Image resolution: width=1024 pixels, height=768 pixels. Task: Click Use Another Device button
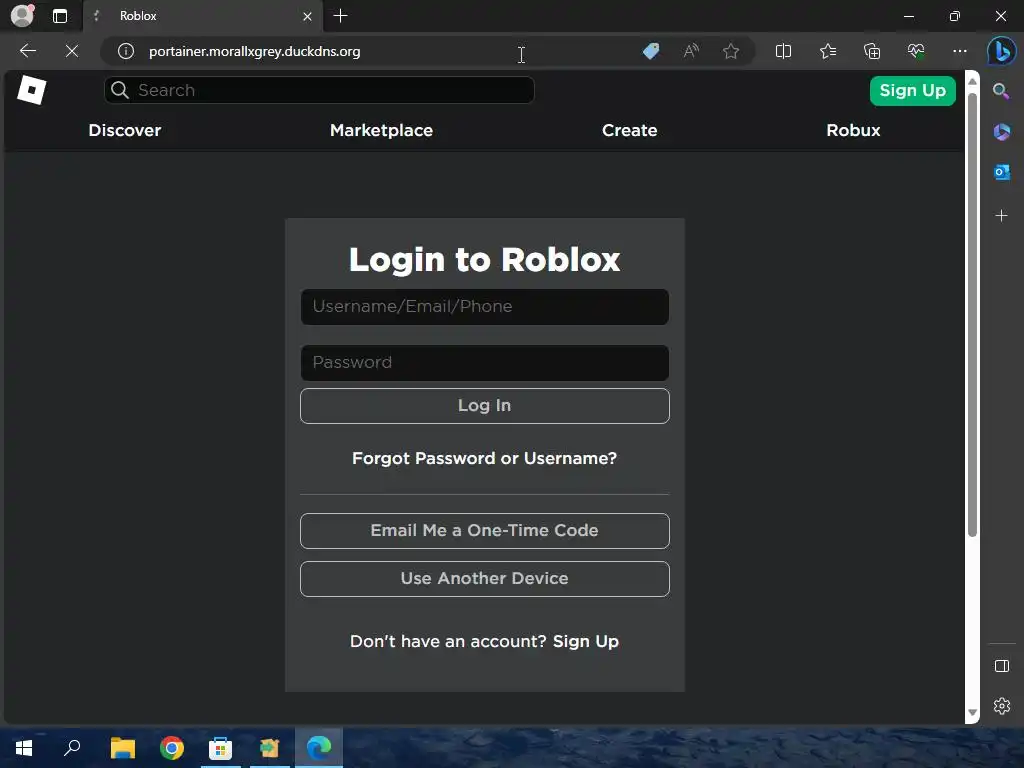[x=485, y=579]
